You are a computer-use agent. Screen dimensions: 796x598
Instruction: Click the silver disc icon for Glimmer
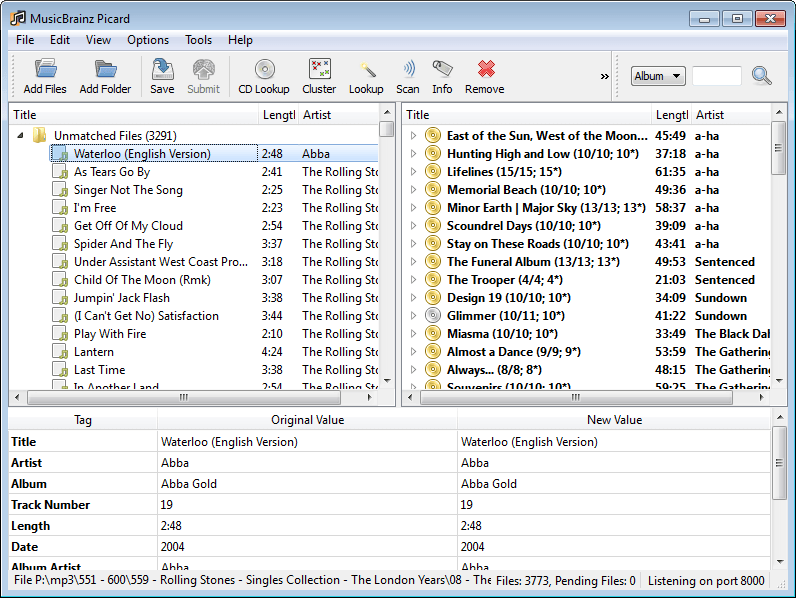[x=433, y=316]
